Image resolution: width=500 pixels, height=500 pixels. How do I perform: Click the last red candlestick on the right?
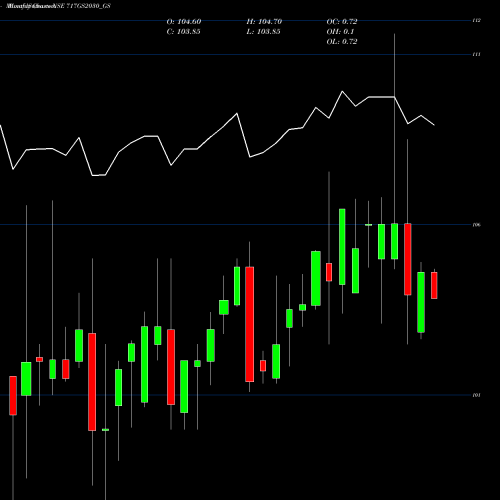(x=434, y=285)
